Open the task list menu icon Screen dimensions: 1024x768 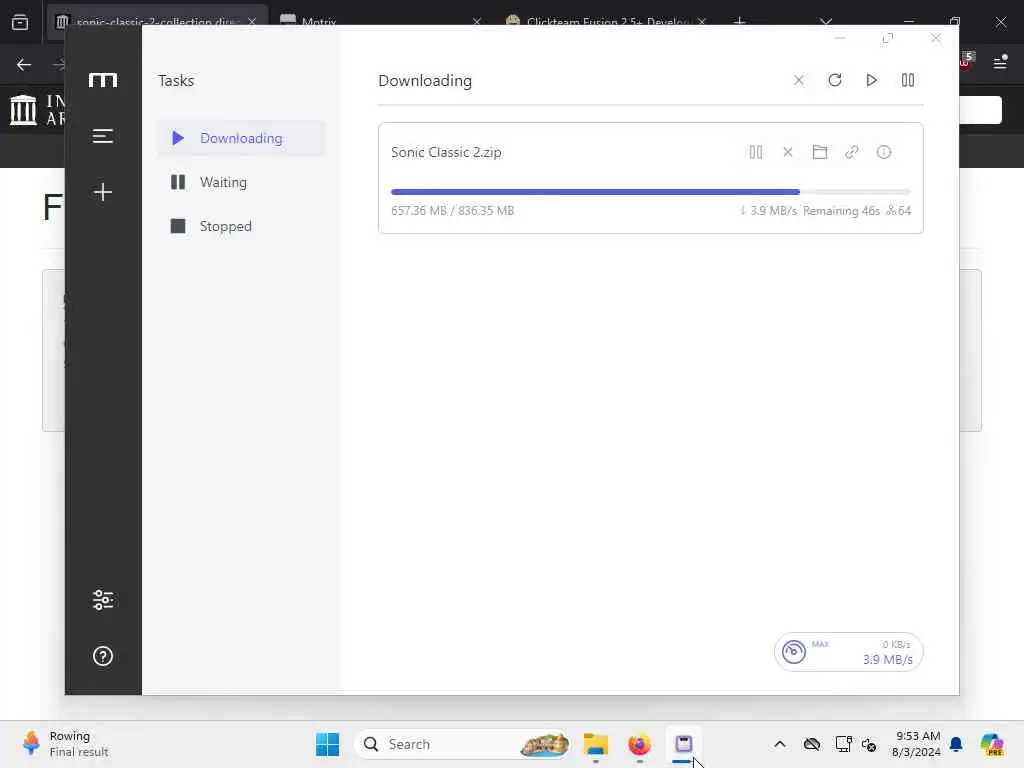tap(103, 136)
